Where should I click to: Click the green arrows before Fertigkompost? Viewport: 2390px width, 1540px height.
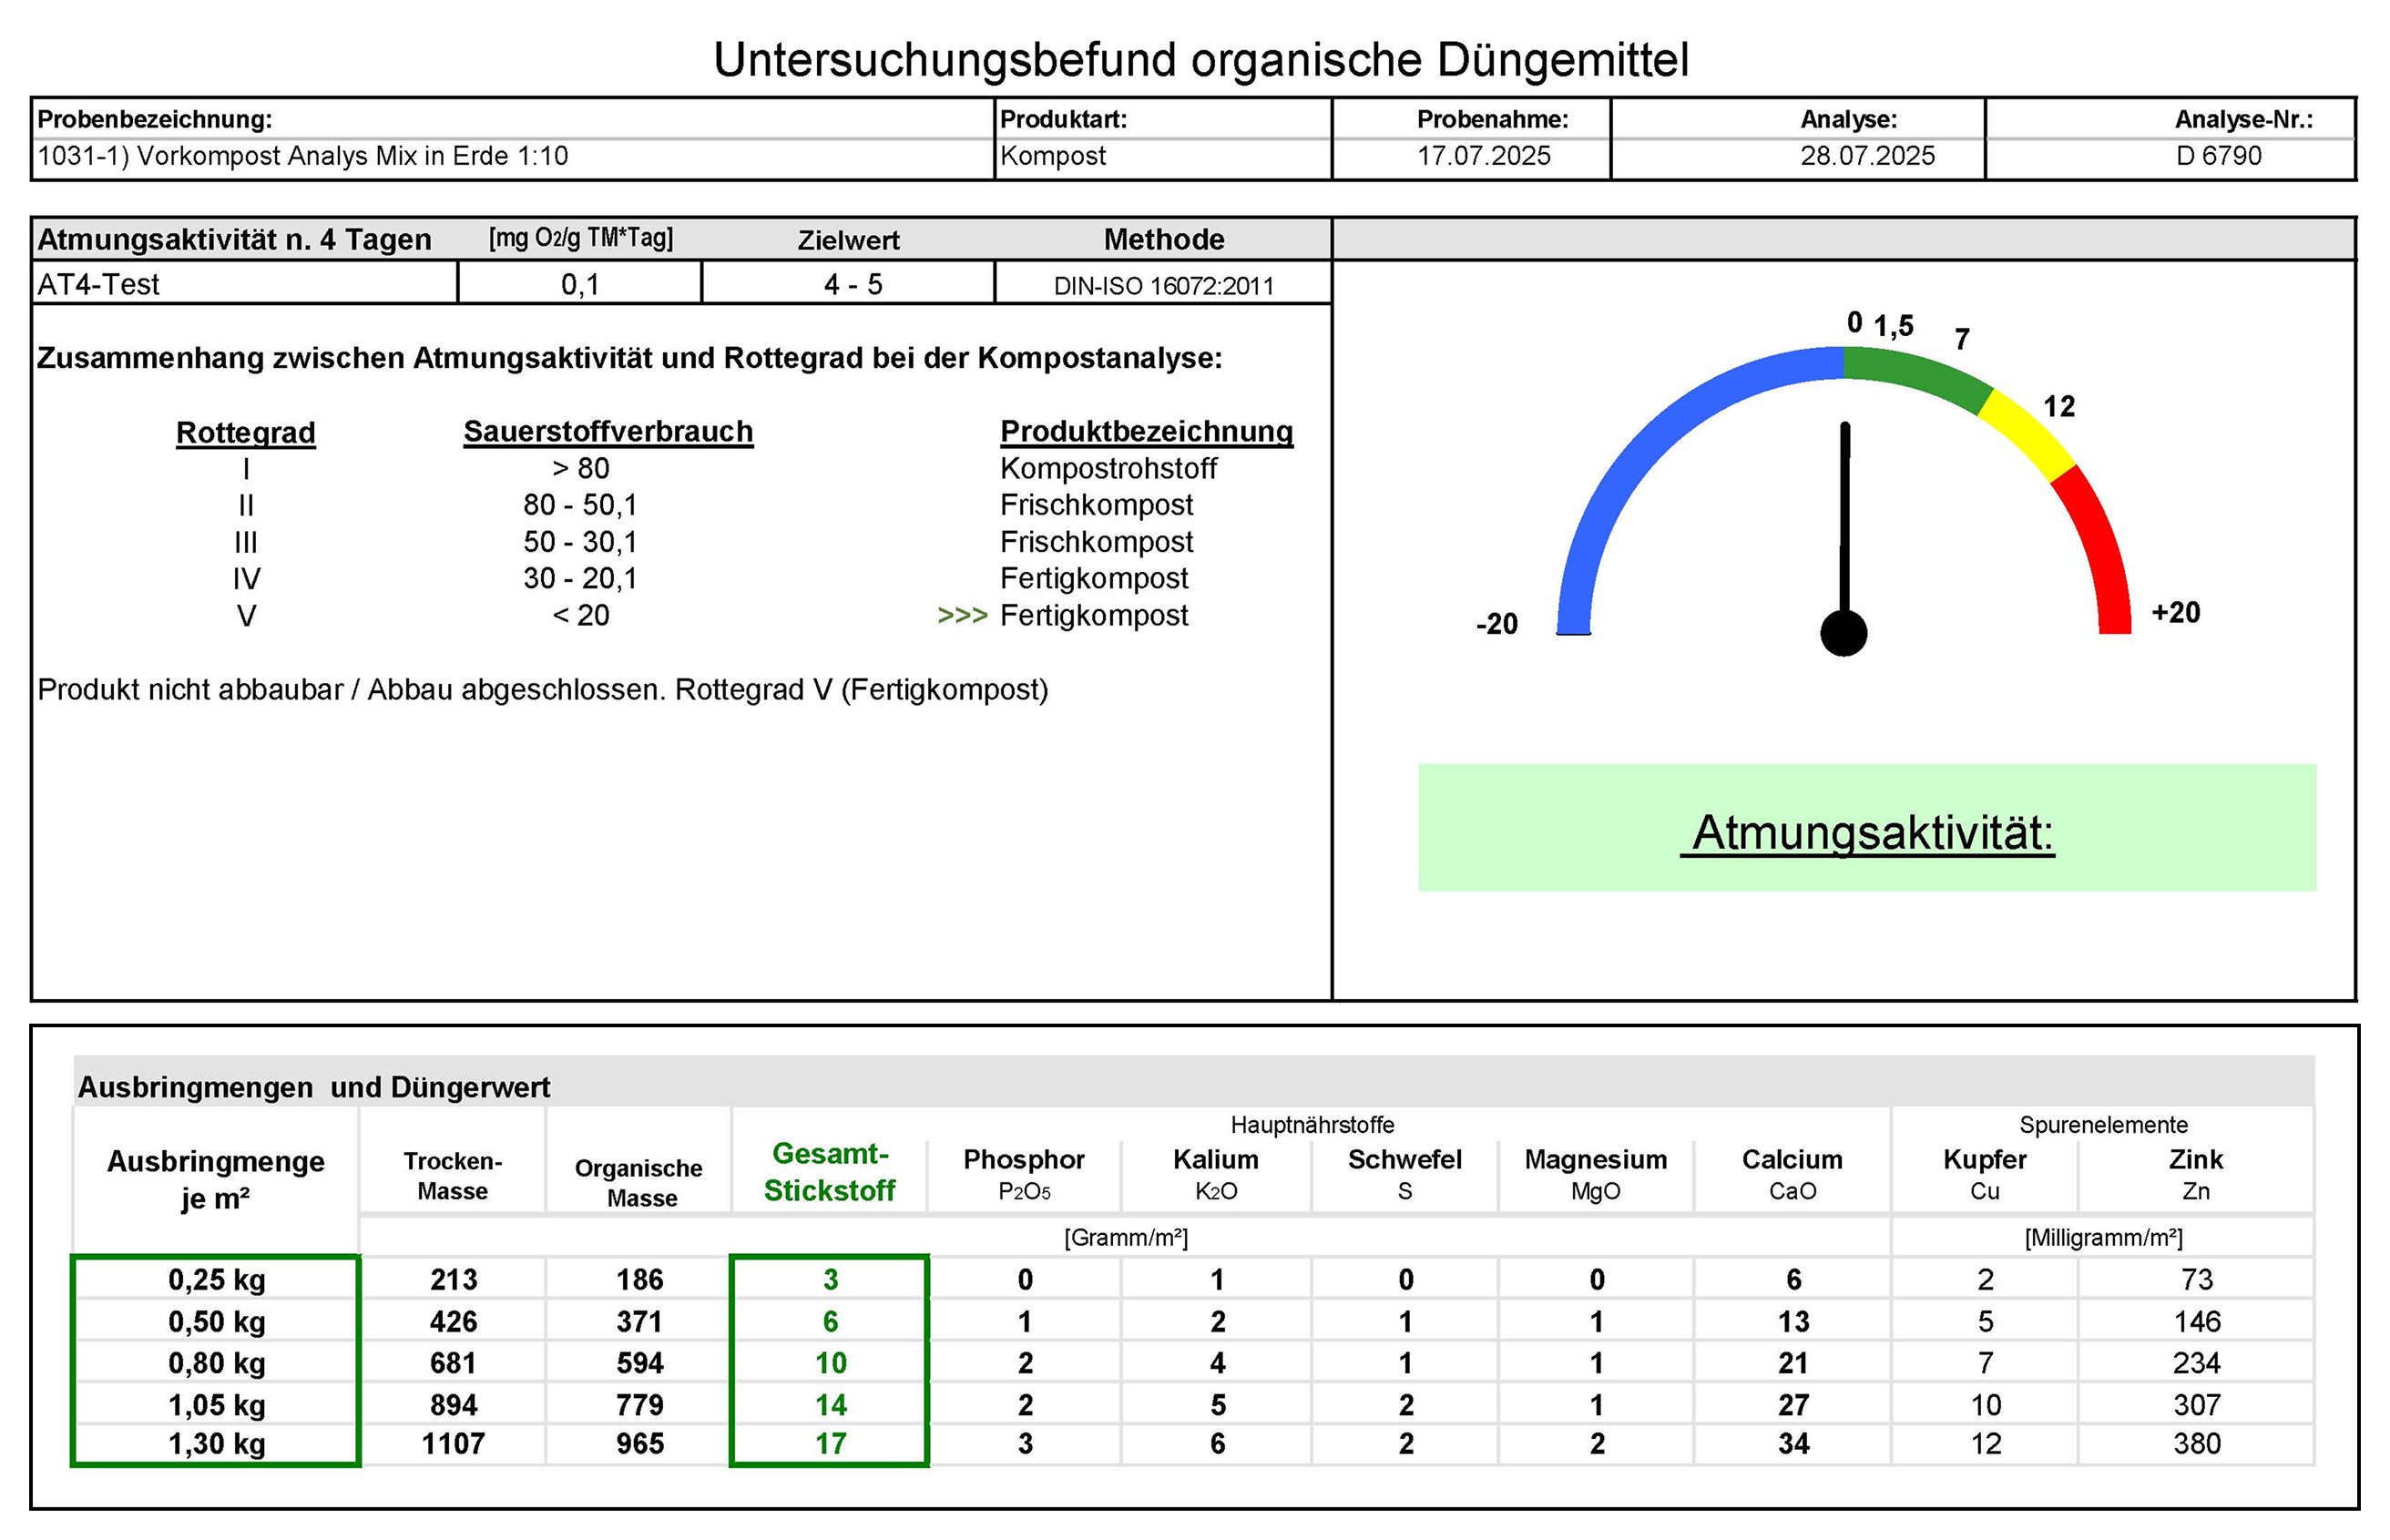point(961,616)
